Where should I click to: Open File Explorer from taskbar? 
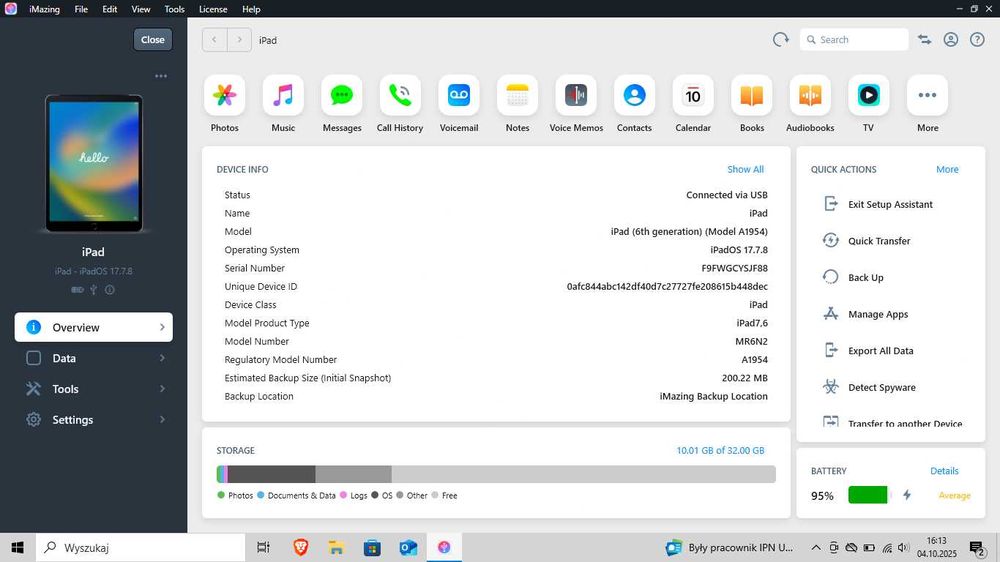click(336, 547)
